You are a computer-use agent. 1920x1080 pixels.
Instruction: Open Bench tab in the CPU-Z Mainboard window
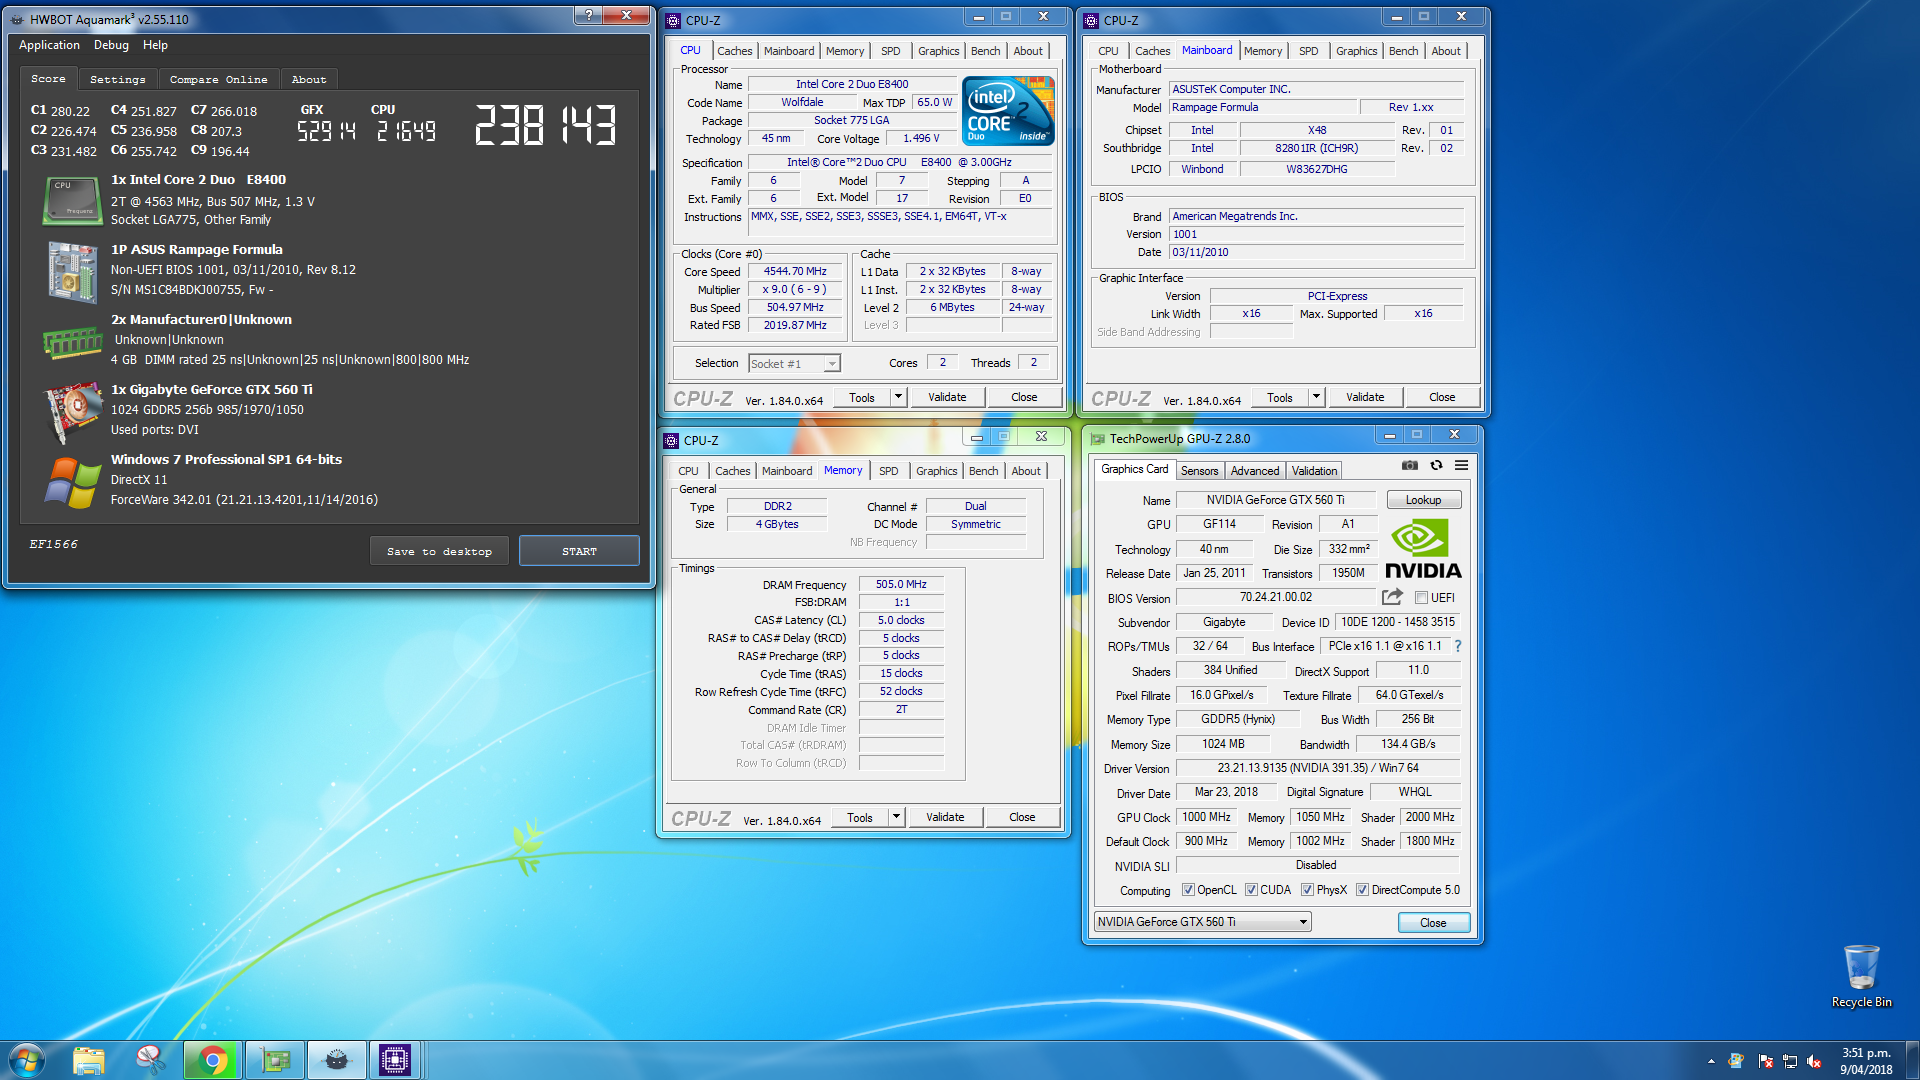(x=1403, y=51)
